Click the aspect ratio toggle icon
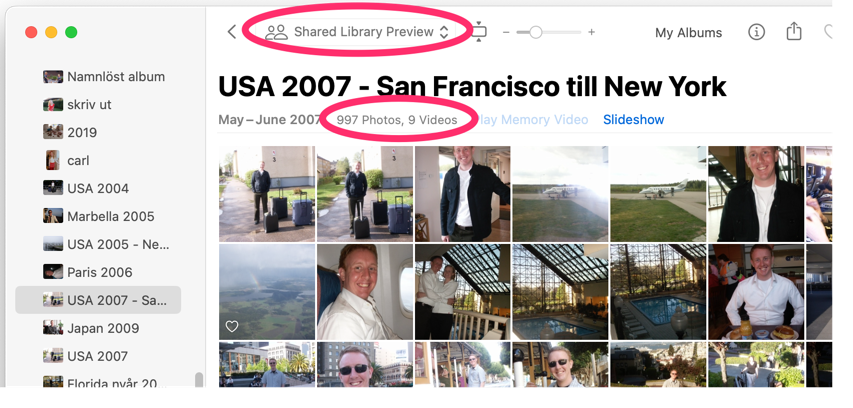This screenshot has height=408, width=853. 479,32
